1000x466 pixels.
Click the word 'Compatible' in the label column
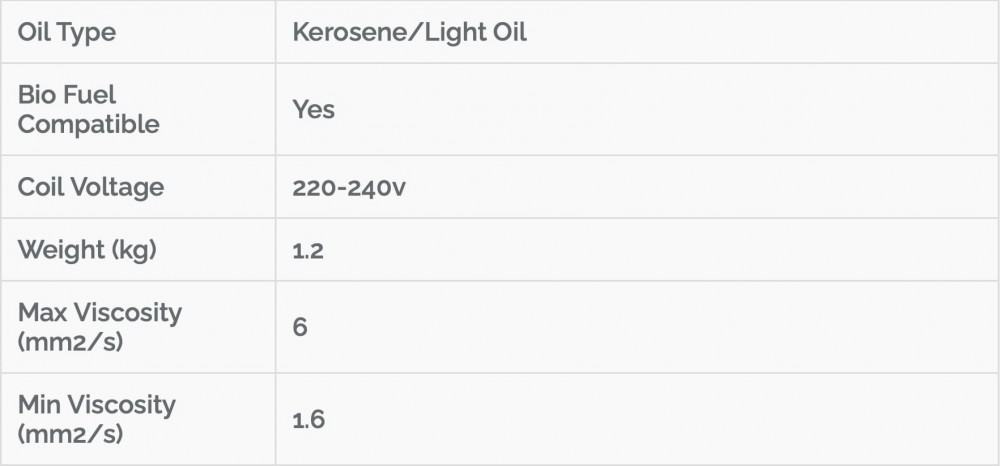click(x=88, y=125)
